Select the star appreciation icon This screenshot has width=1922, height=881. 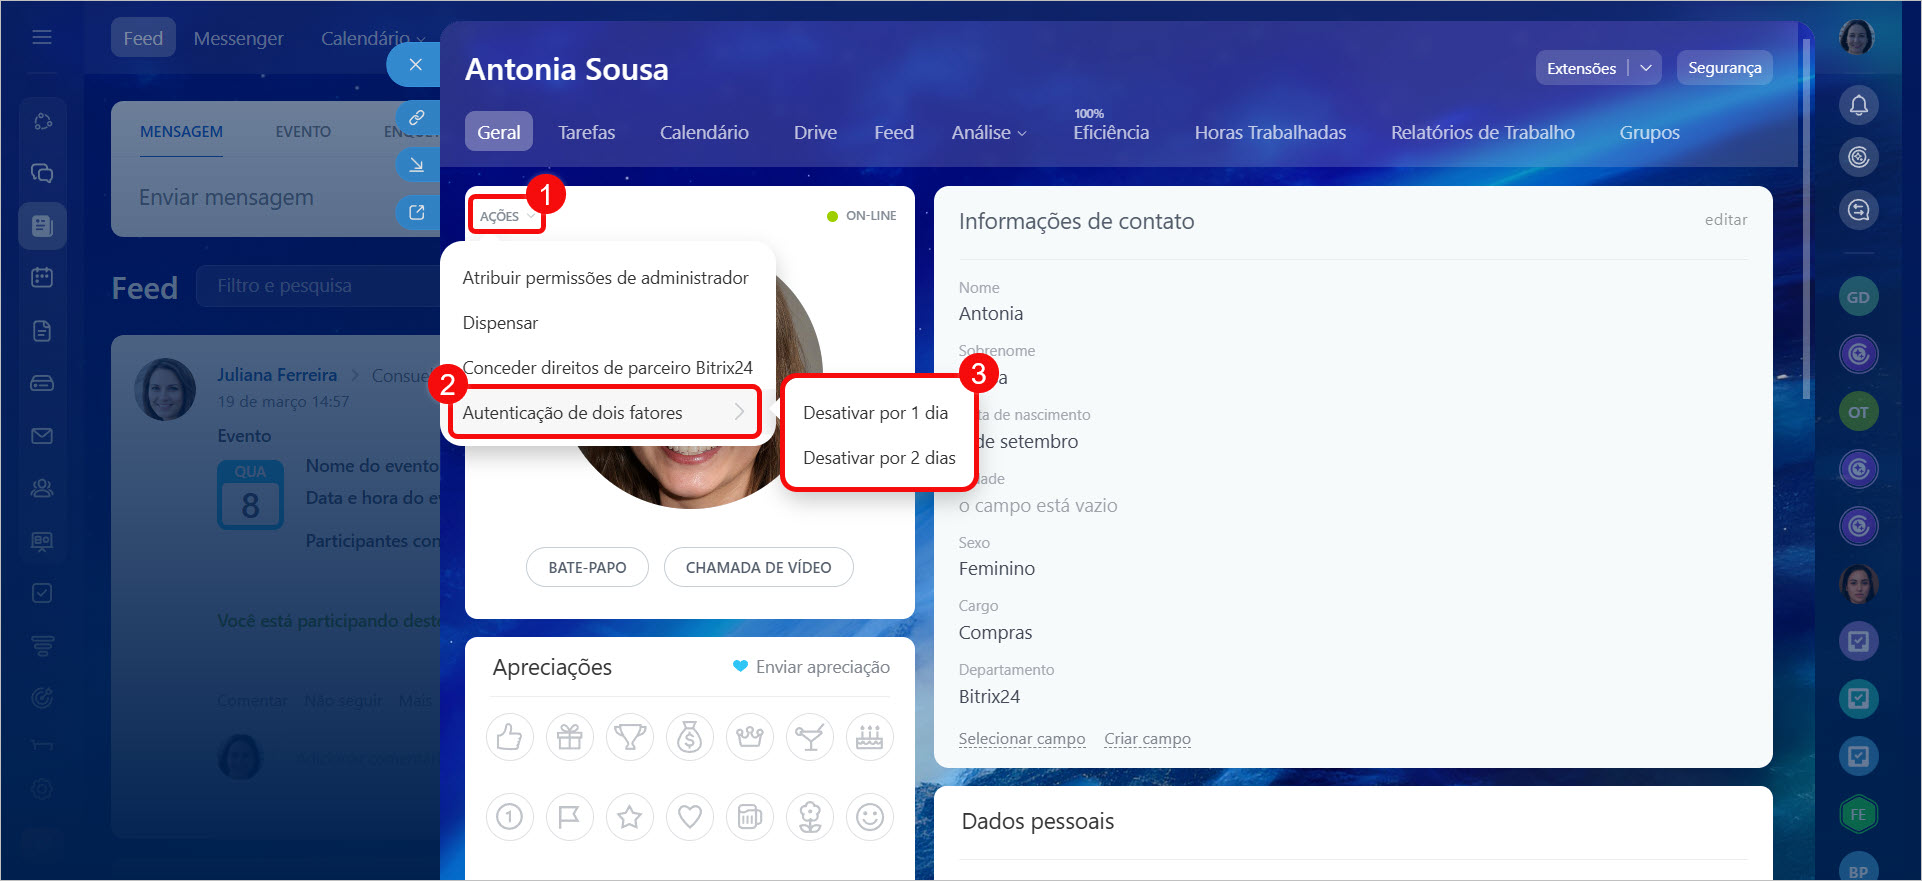point(629,817)
